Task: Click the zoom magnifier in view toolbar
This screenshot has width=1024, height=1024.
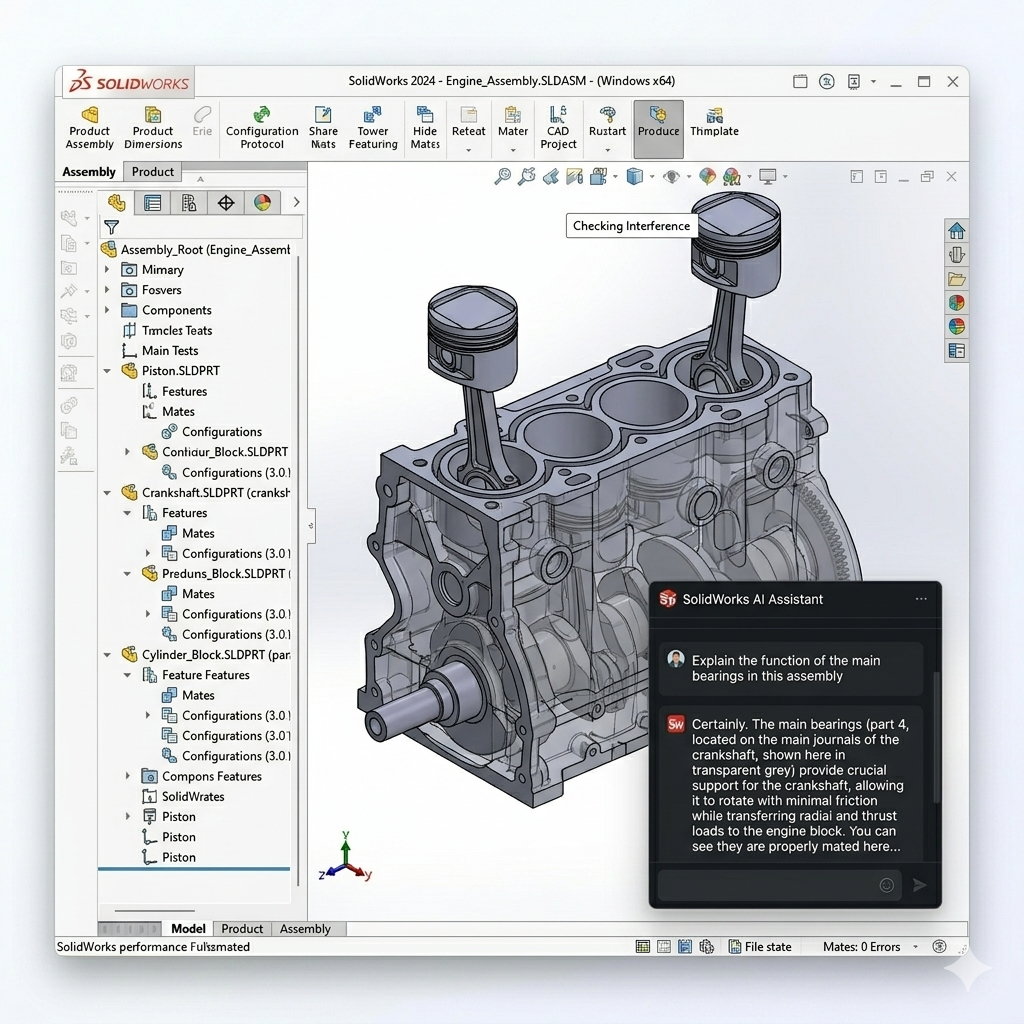Action: pos(502,176)
